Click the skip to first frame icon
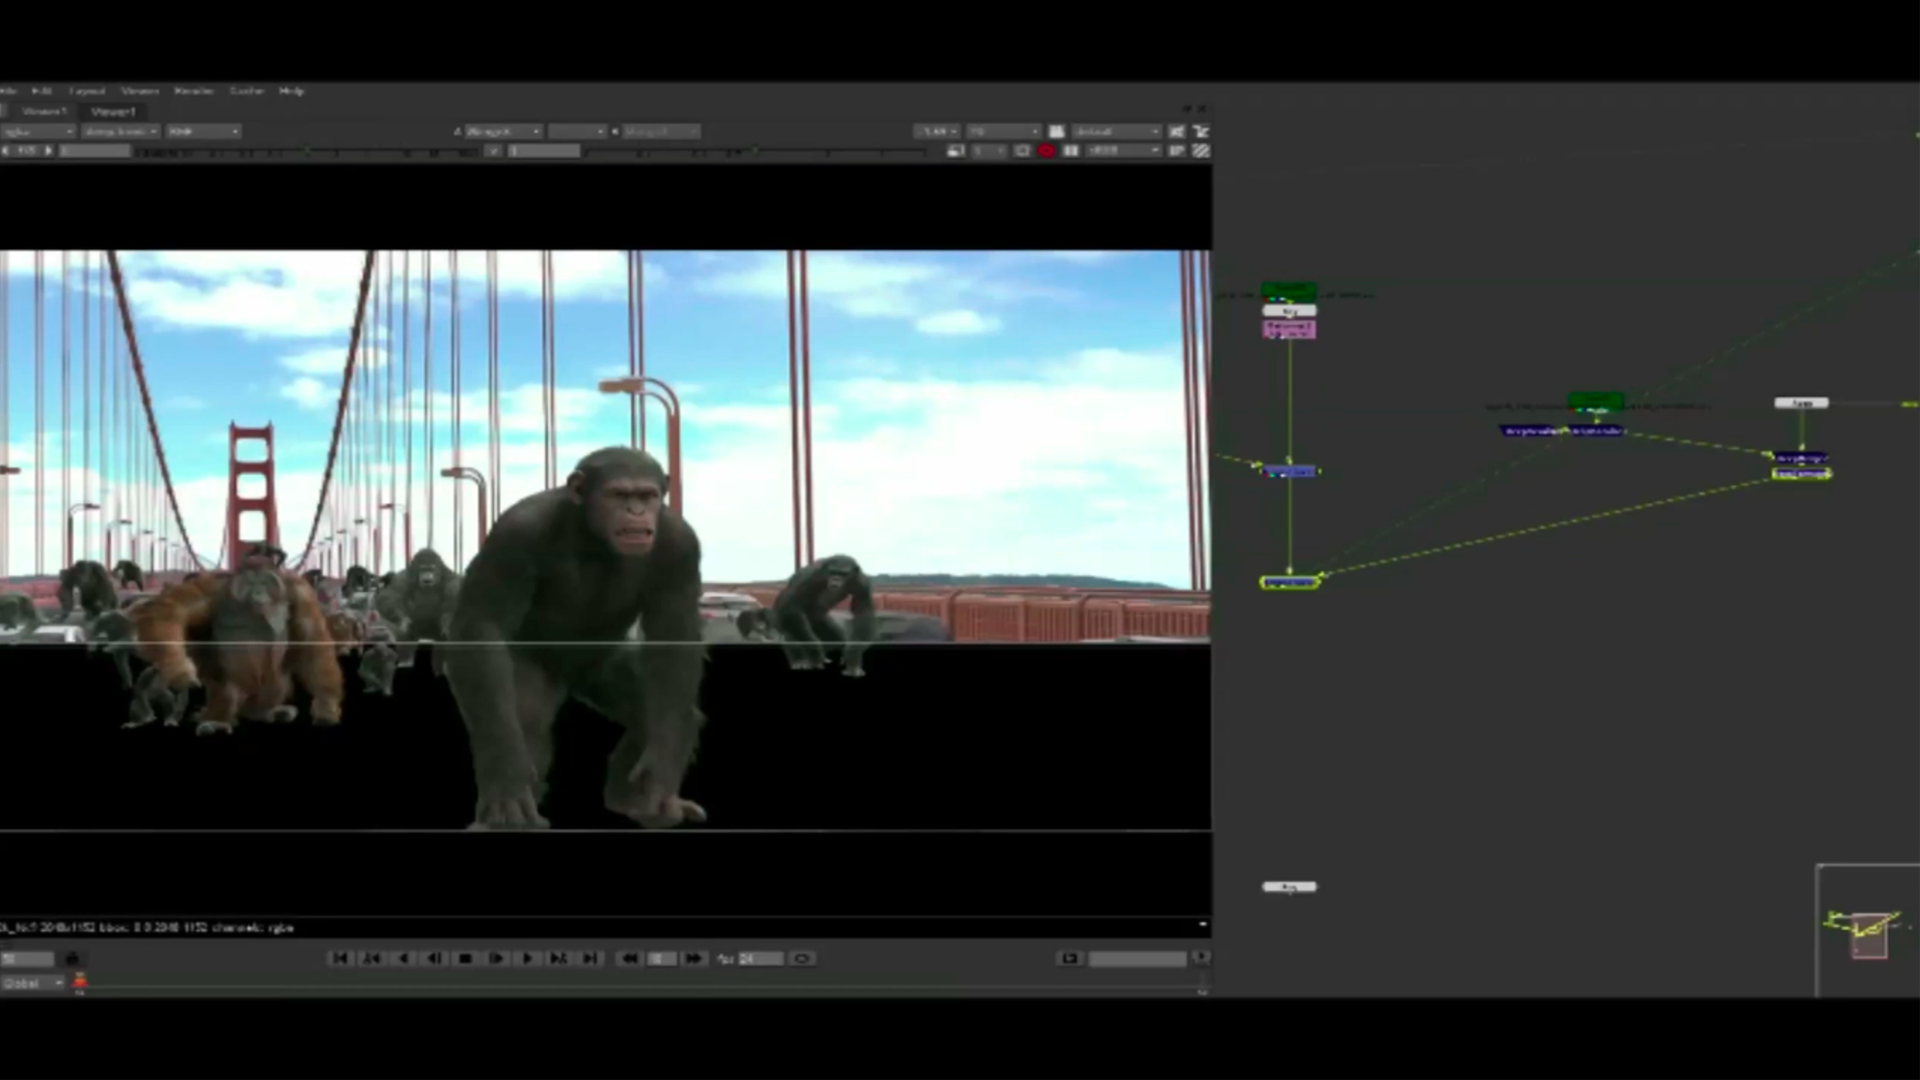 340,958
